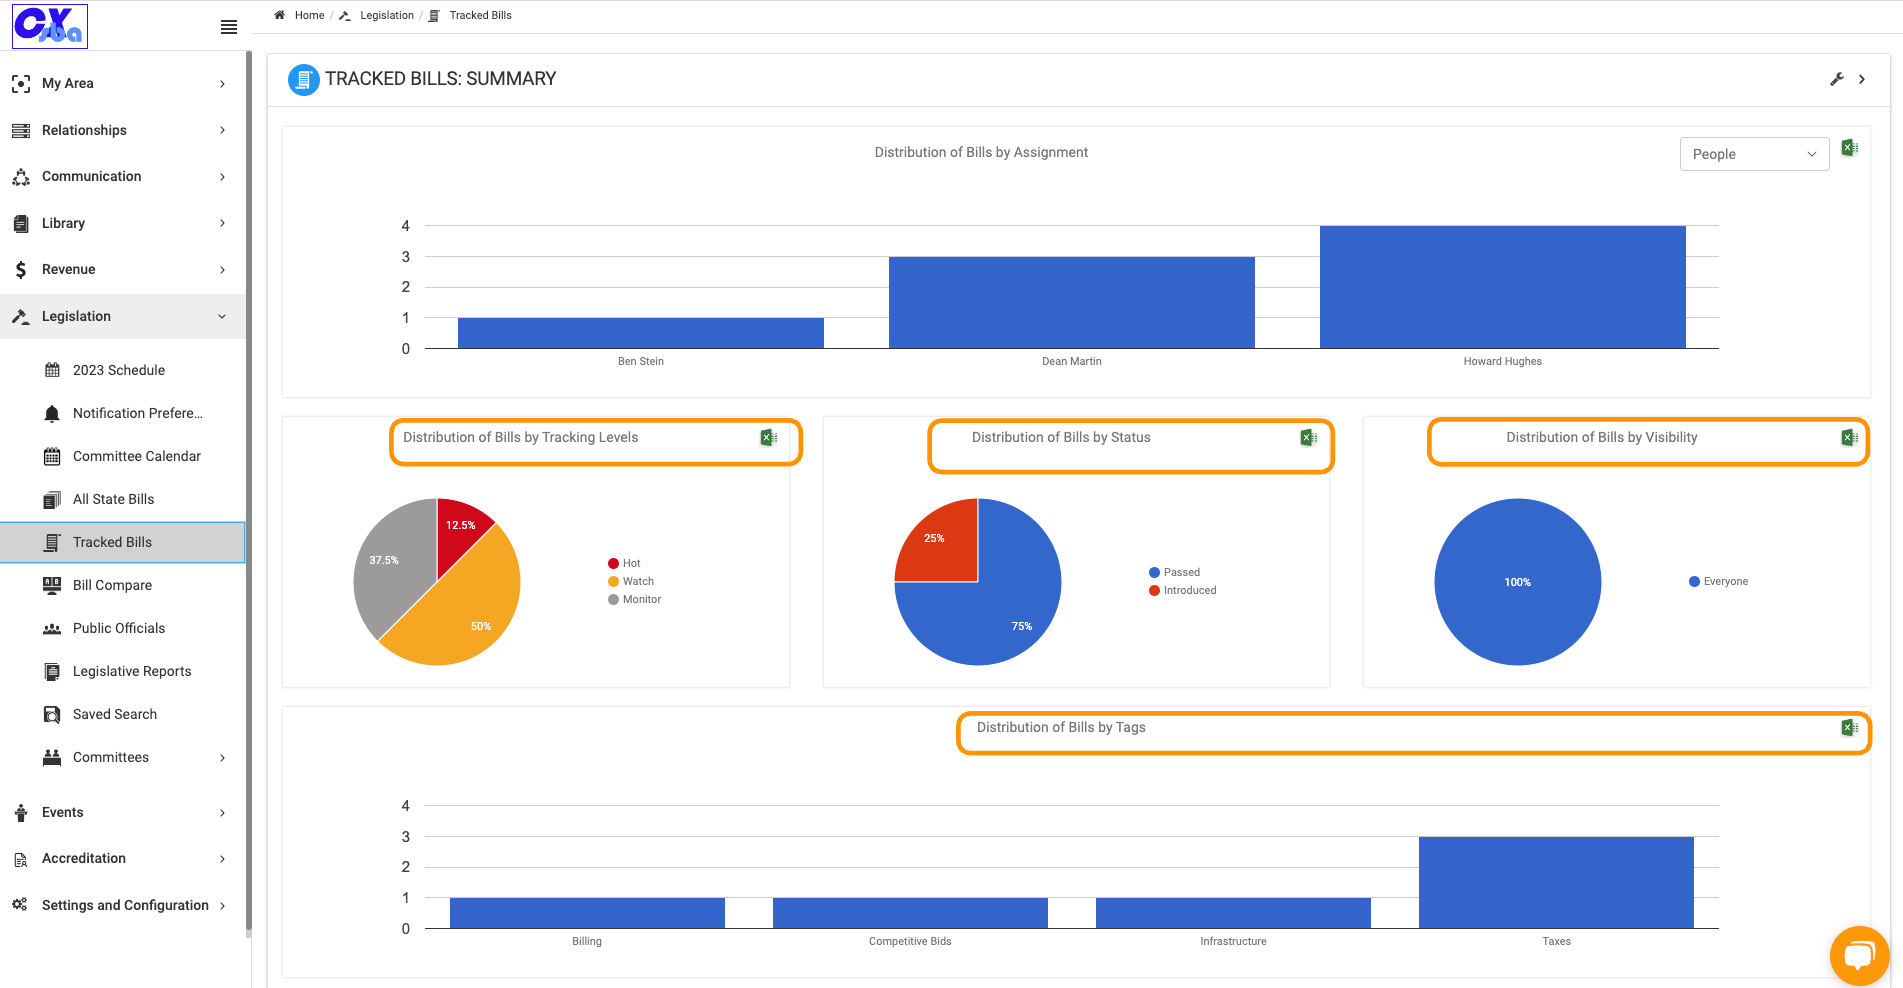
Task: Click the Home breadcrumb link
Action: [309, 15]
